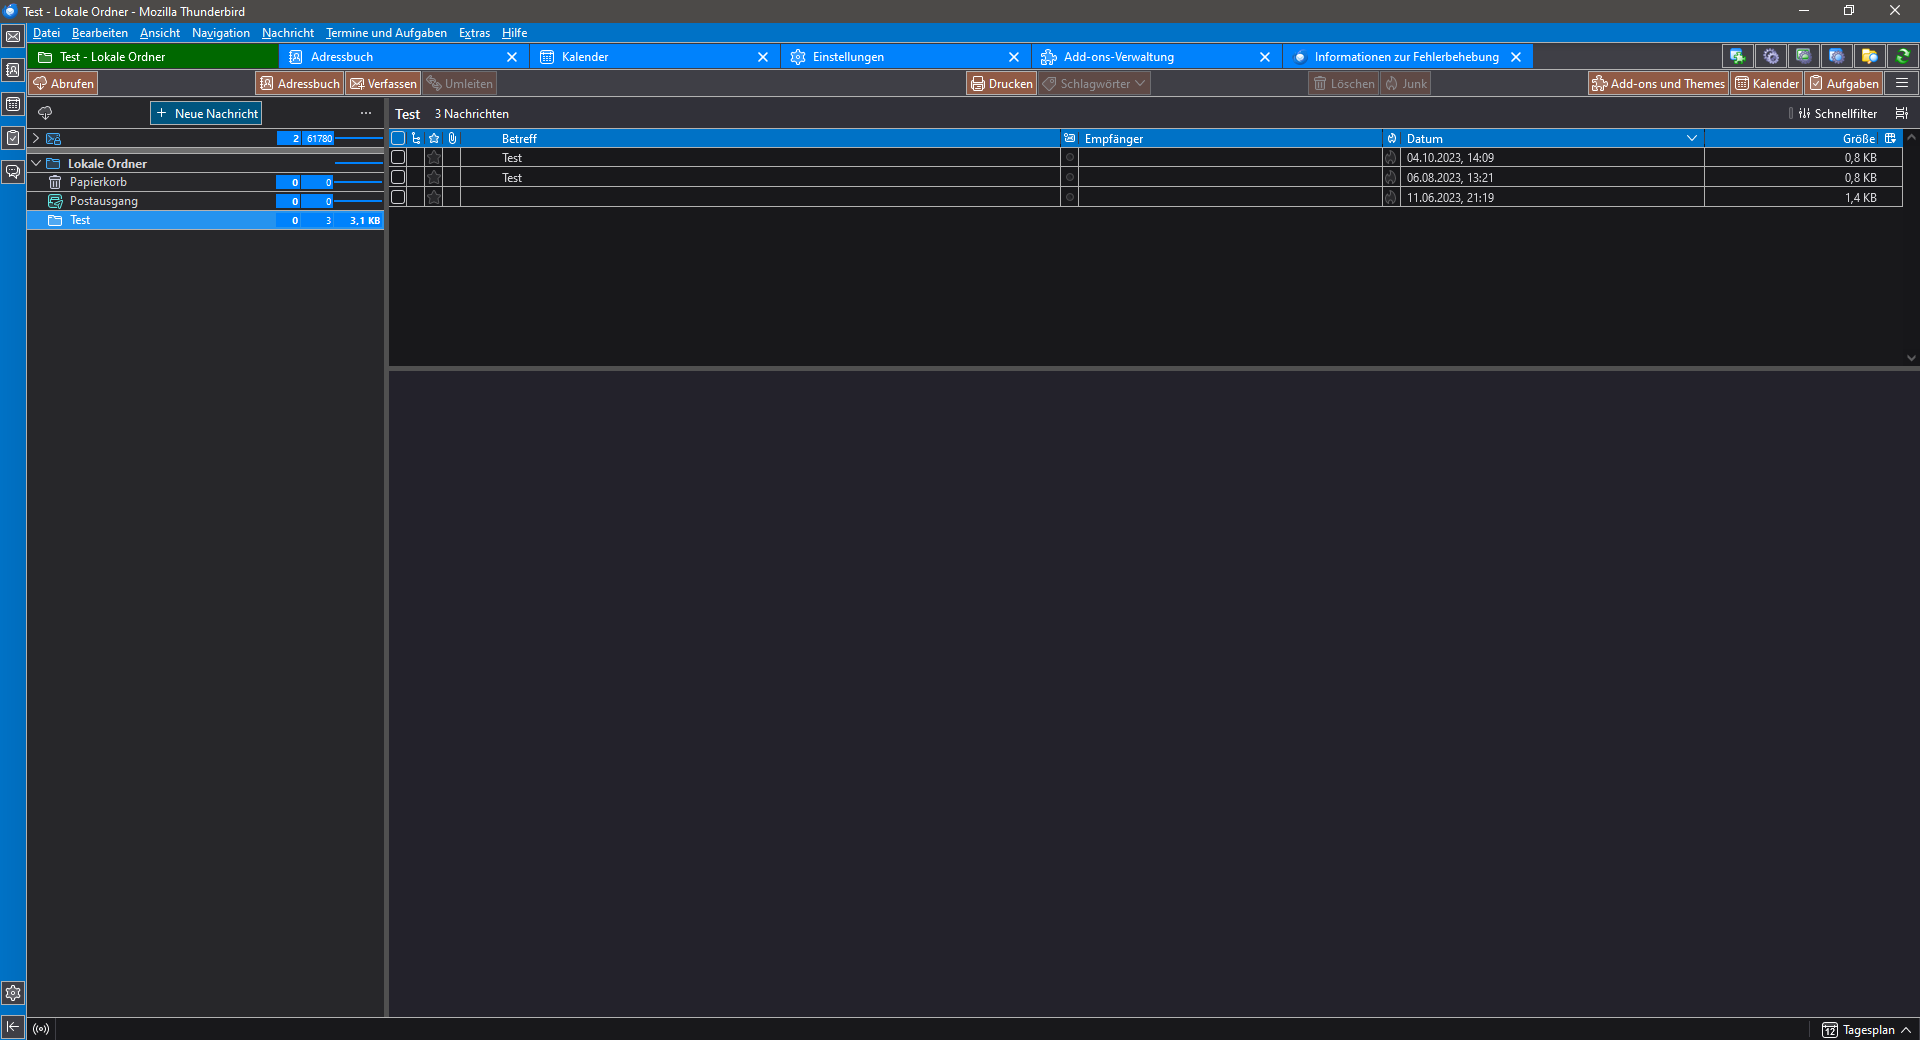Click the Abrufen get messages button
The height and width of the screenshot is (1040, 1920).
pos(63,84)
